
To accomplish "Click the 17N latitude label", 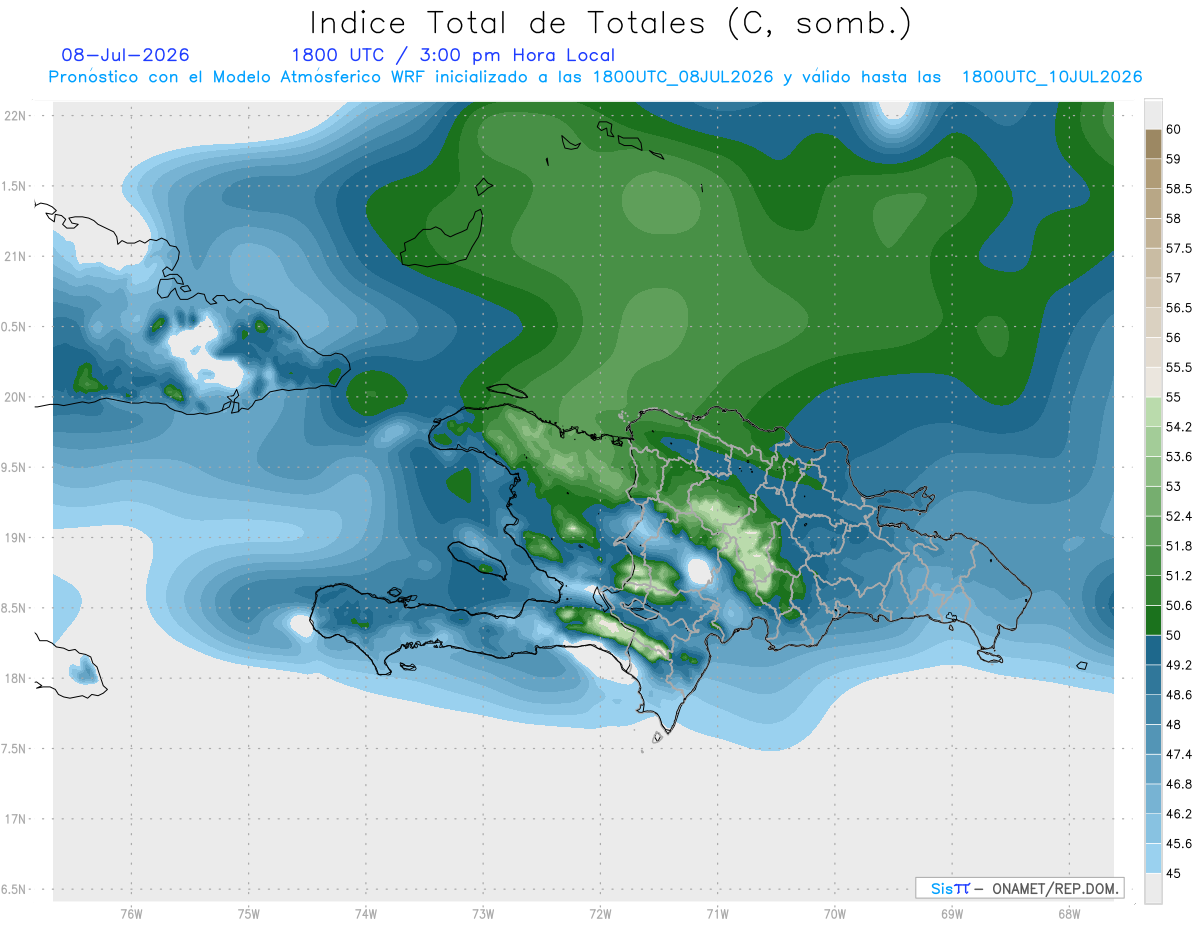I will click(x=17, y=819).
